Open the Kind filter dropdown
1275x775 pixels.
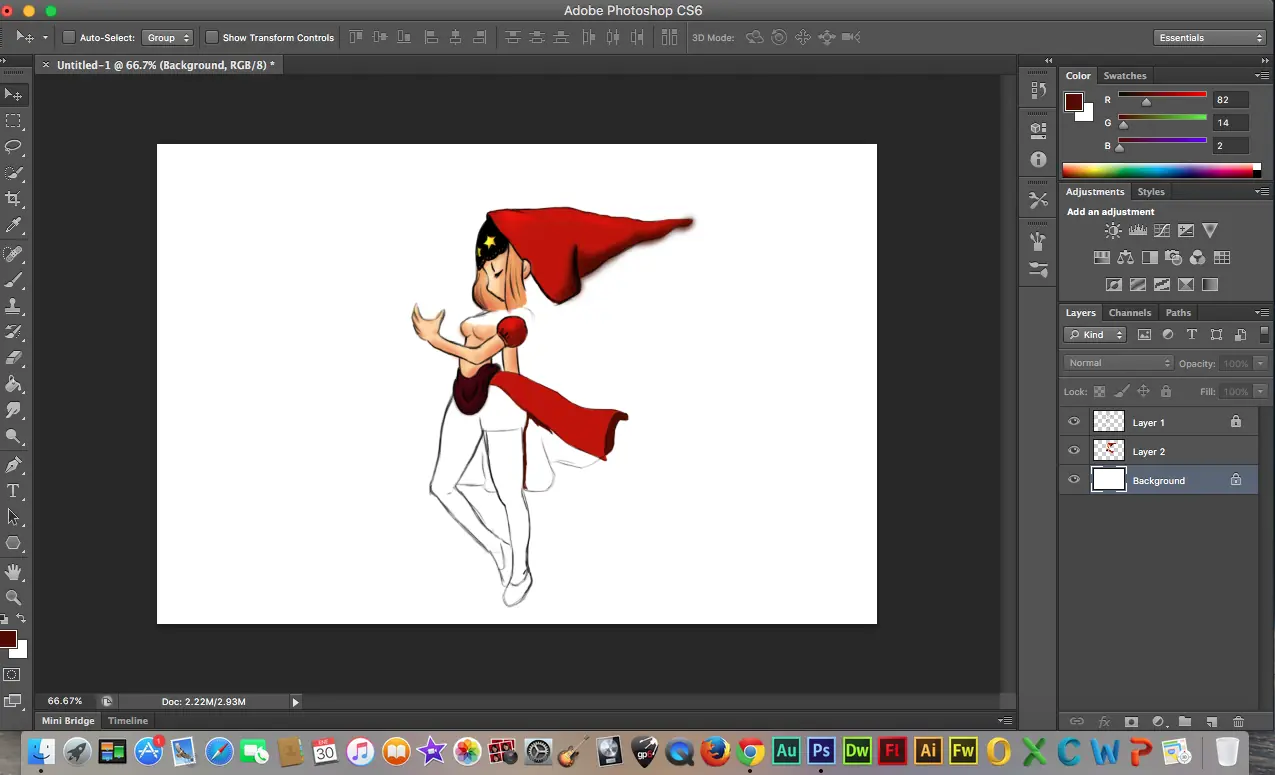coord(1095,335)
